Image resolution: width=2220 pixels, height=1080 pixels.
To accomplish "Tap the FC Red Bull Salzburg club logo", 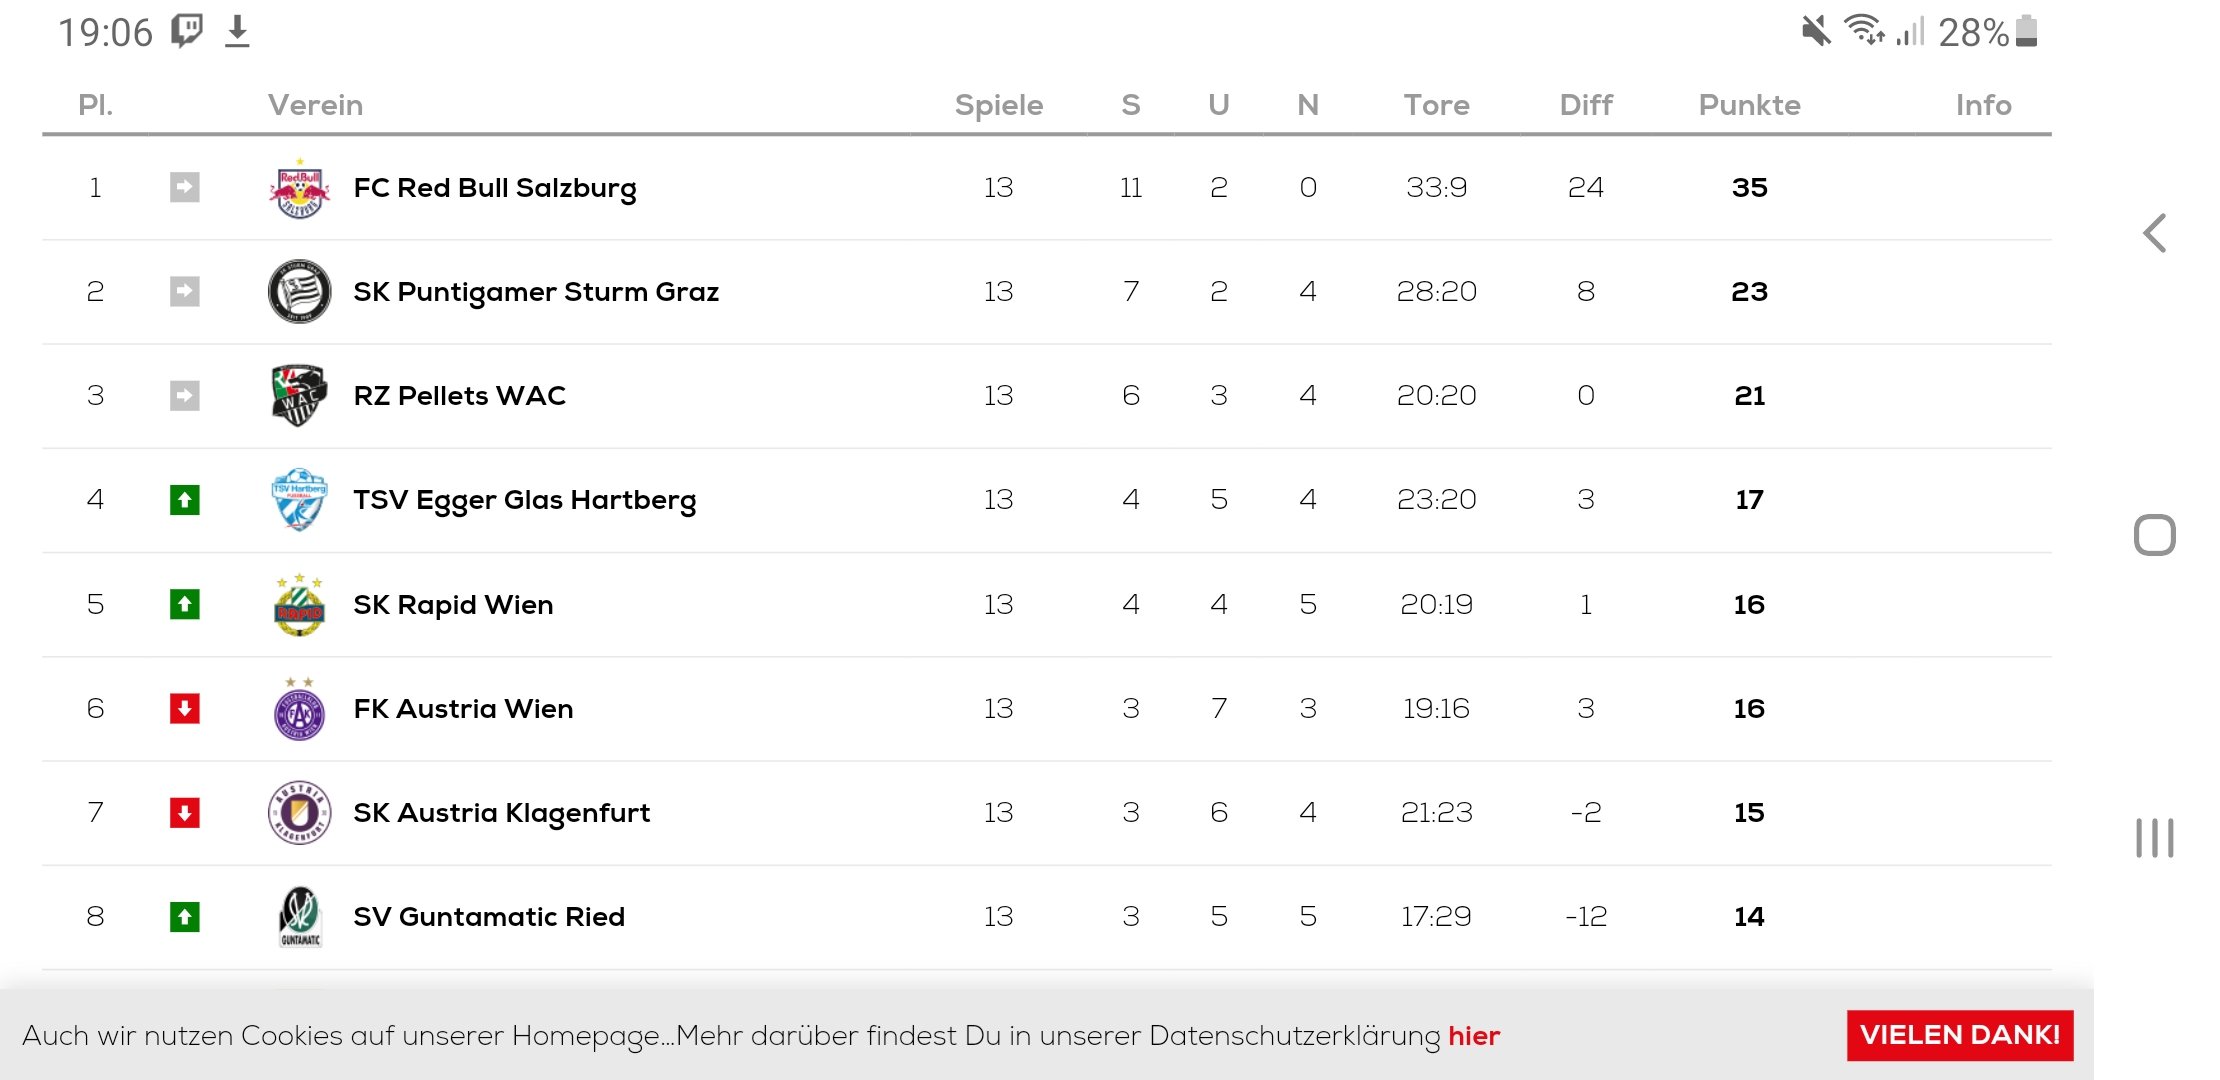I will pos(299,188).
